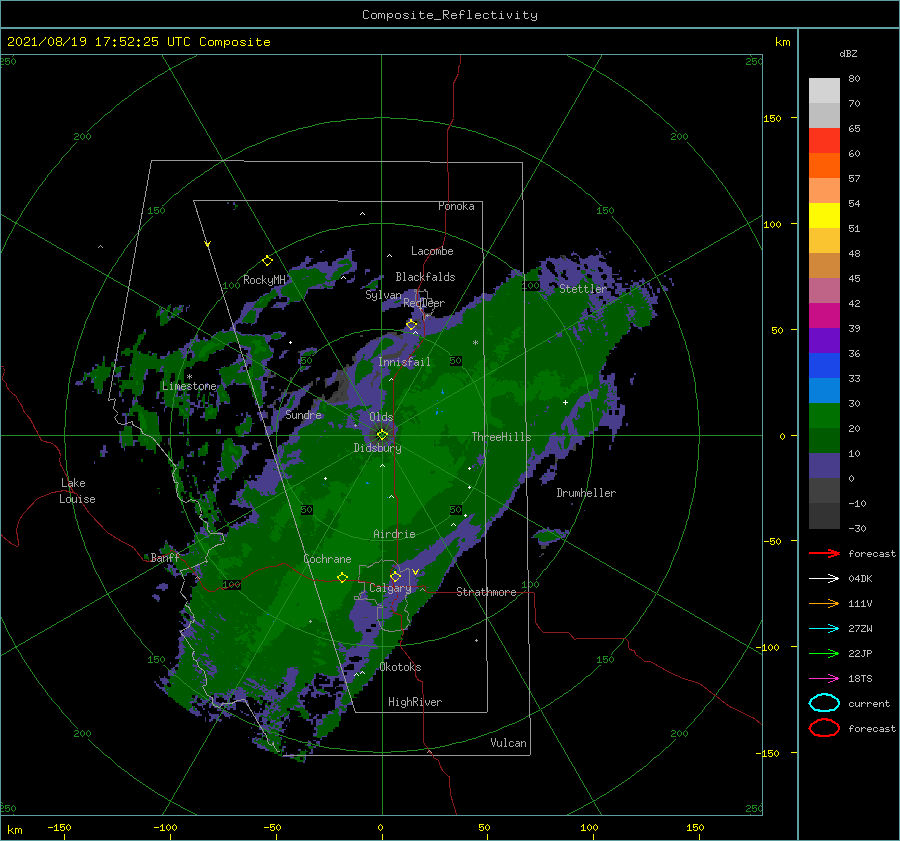Click the Vulcan label
The width and height of the screenshot is (900, 841).
pos(509,743)
